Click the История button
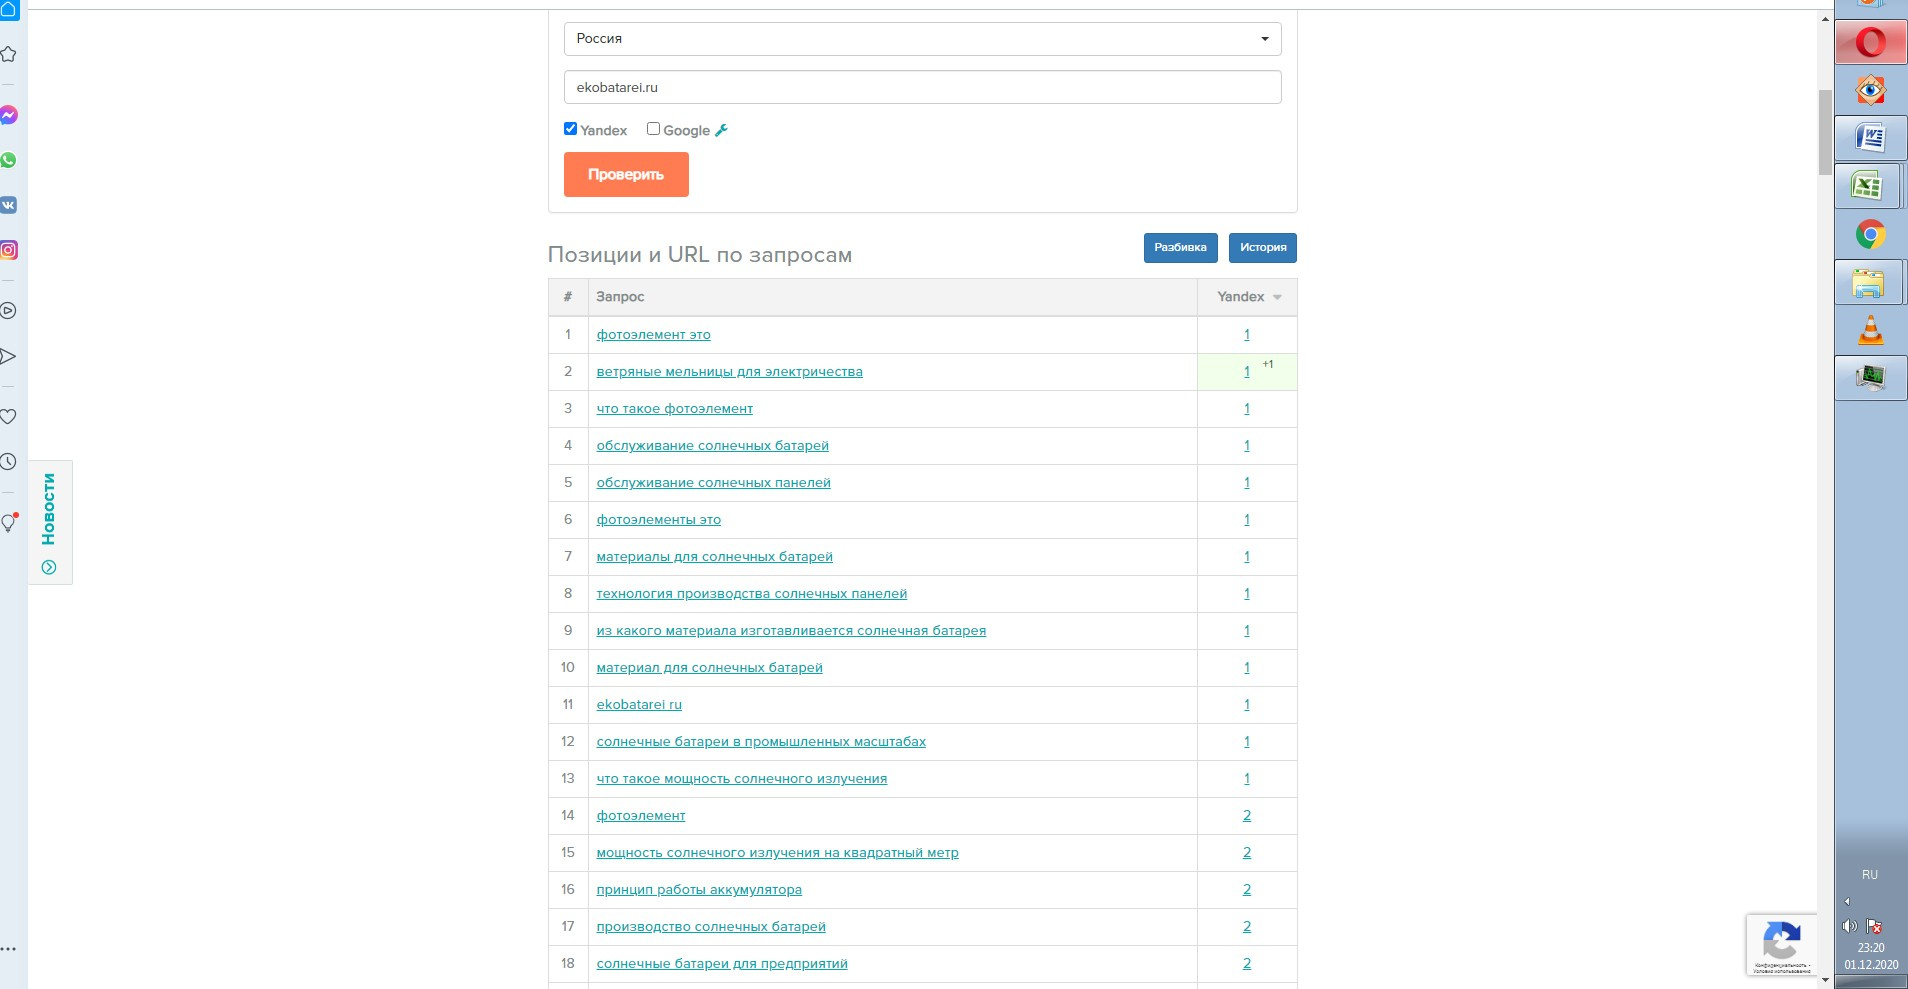 click(x=1262, y=248)
